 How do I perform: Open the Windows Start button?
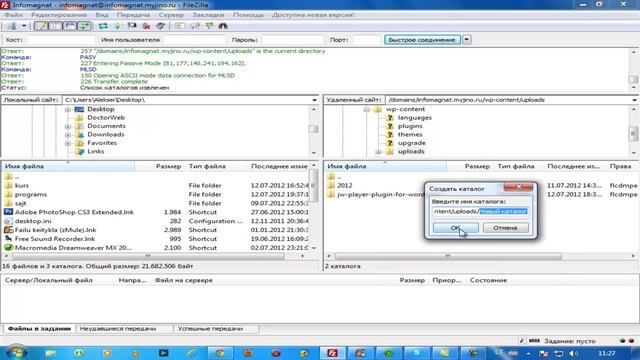[17, 353]
